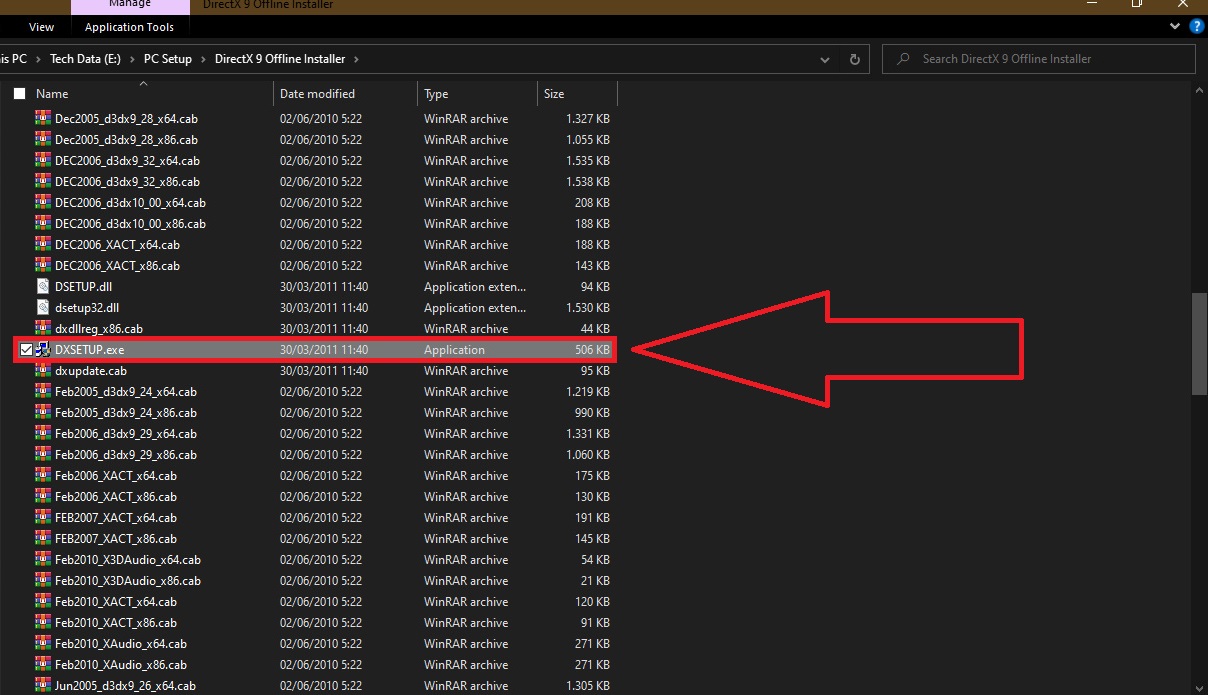This screenshot has height=695, width=1208.
Task: Click the archive icon of Feb2005_d3dx9_24_x64.cab
Action: (x=43, y=391)
